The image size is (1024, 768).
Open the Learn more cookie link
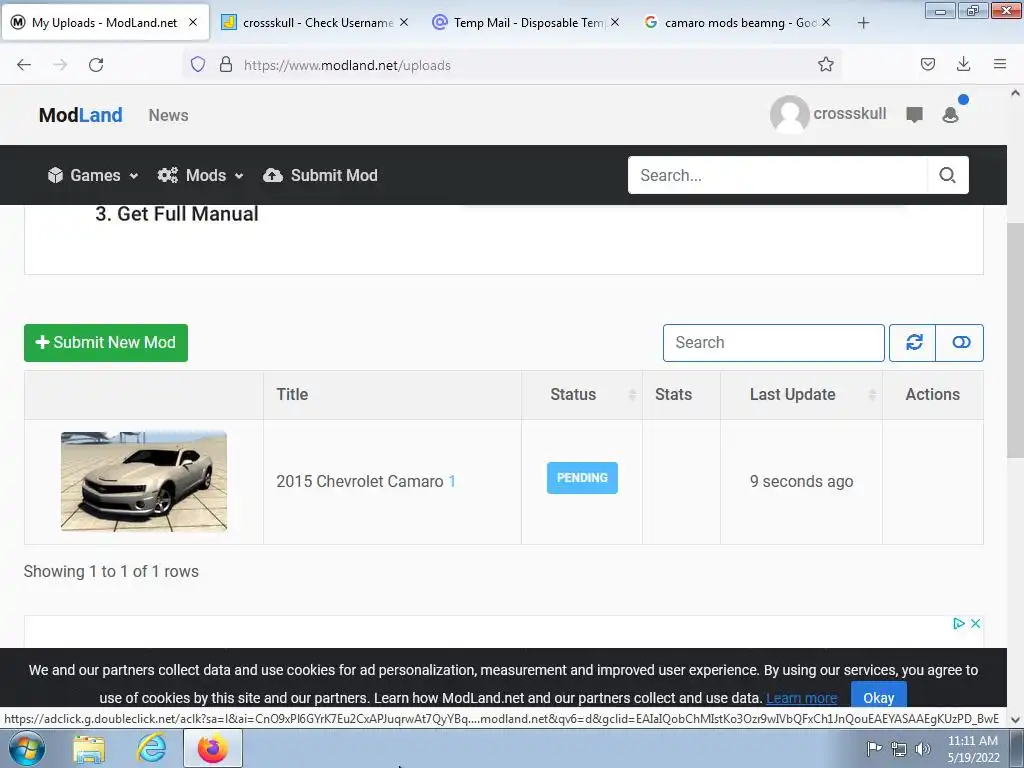[x=801, y=698]
